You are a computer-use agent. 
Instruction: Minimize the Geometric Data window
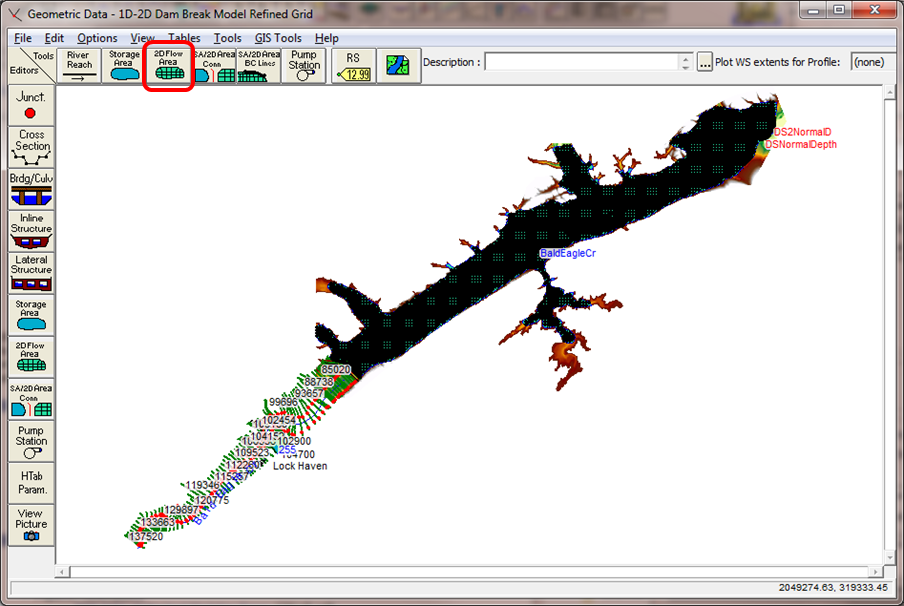point(813,11)
